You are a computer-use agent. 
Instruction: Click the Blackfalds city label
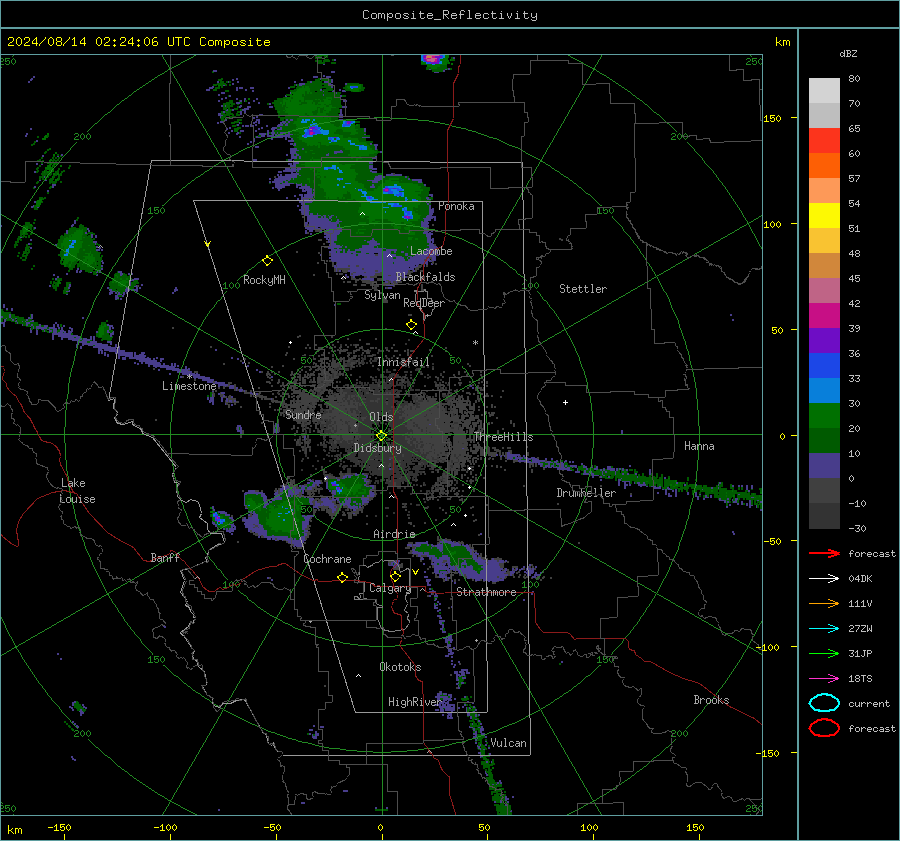pyautogui.click(x=425, y=277)
